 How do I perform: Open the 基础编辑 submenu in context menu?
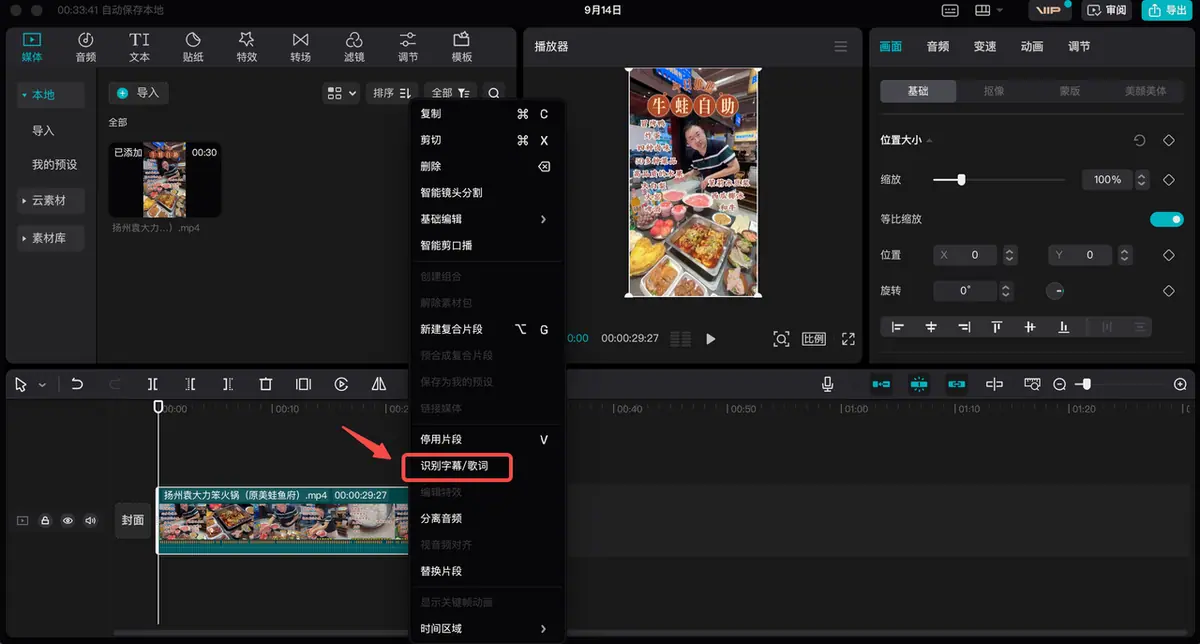click(488, 219)
